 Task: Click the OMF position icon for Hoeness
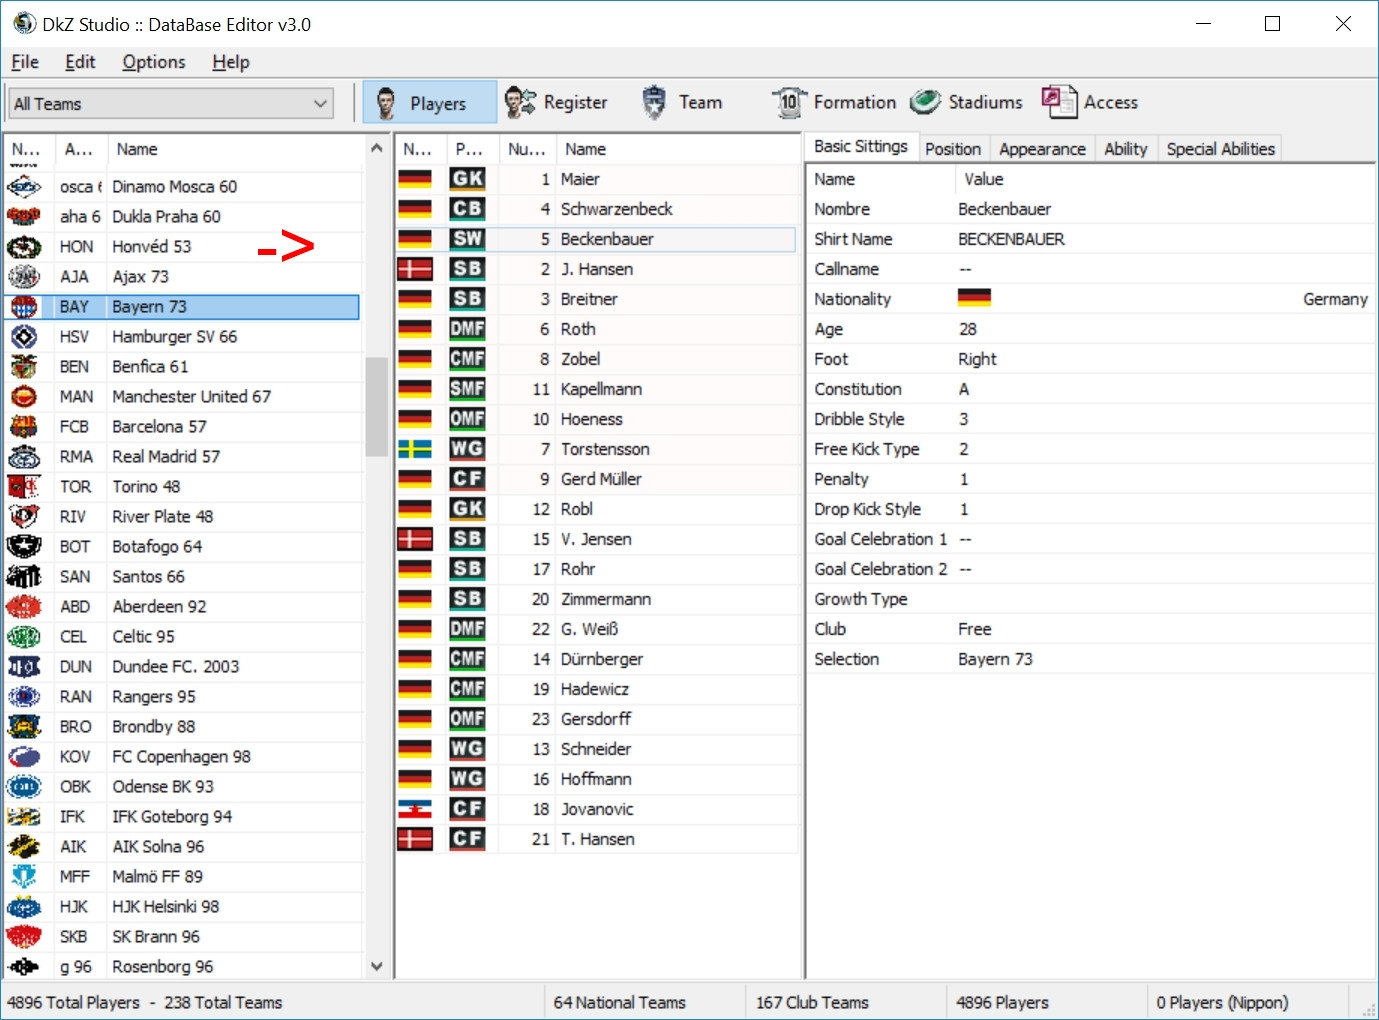pos(467,419)
